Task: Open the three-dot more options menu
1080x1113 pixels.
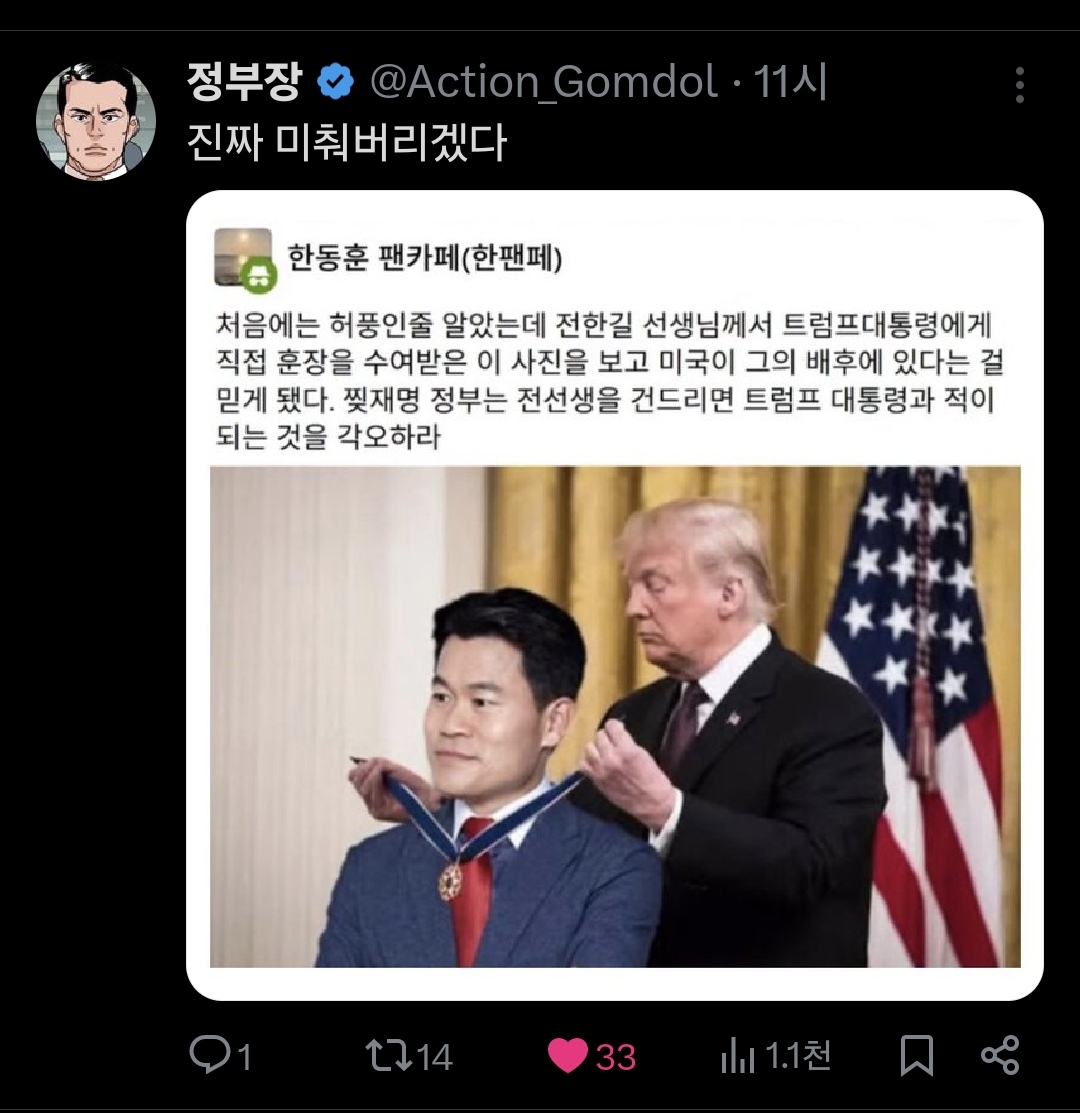Action: click(x=1019, y=85)
